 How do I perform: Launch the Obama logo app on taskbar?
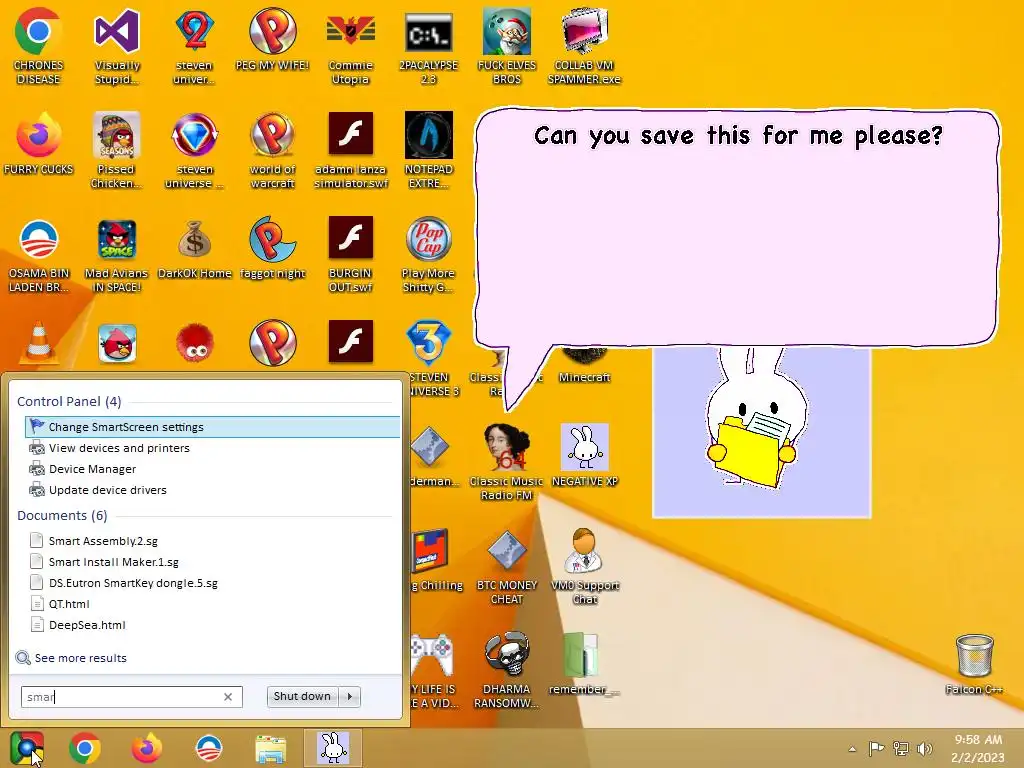click(209, 748)
